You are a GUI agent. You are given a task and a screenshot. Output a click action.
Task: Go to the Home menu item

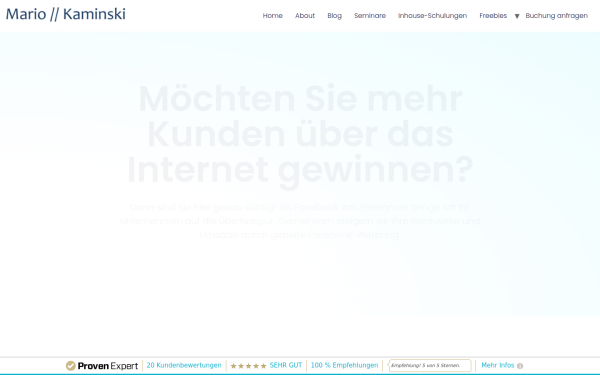tap(272, 16)
